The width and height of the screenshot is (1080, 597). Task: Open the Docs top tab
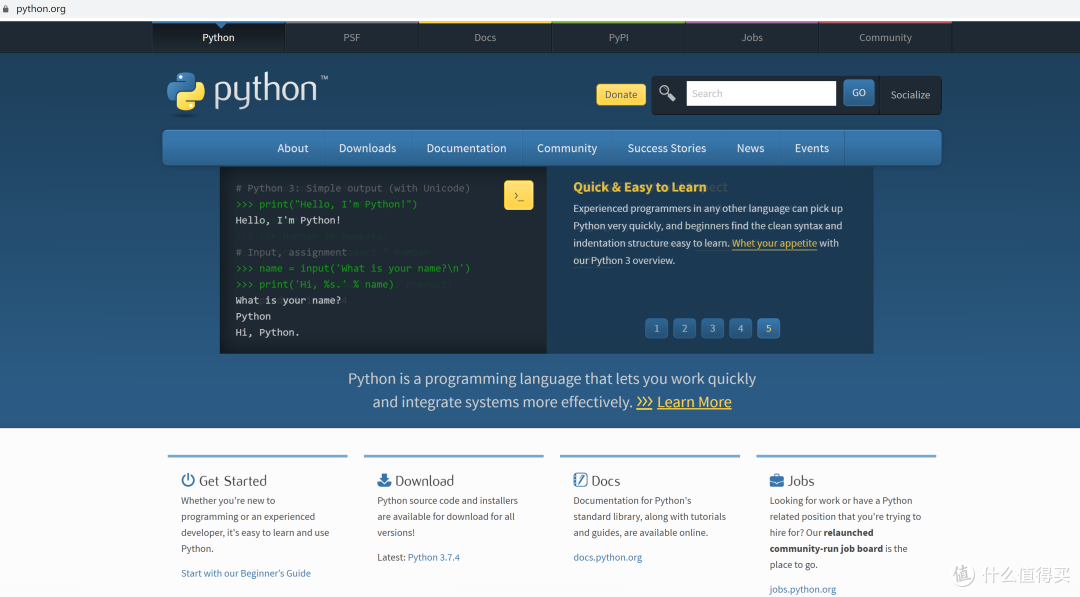(485, 37)
